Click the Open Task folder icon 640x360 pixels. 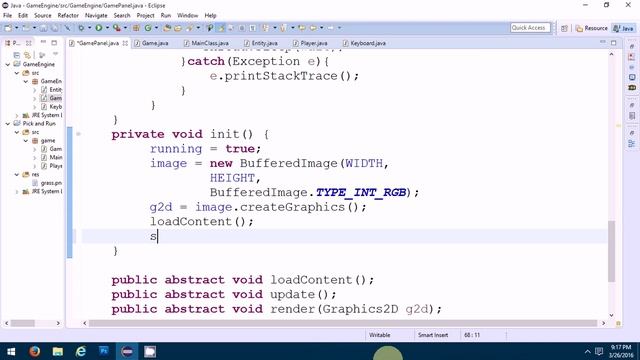pyautogui.click(x=178, y=28)
